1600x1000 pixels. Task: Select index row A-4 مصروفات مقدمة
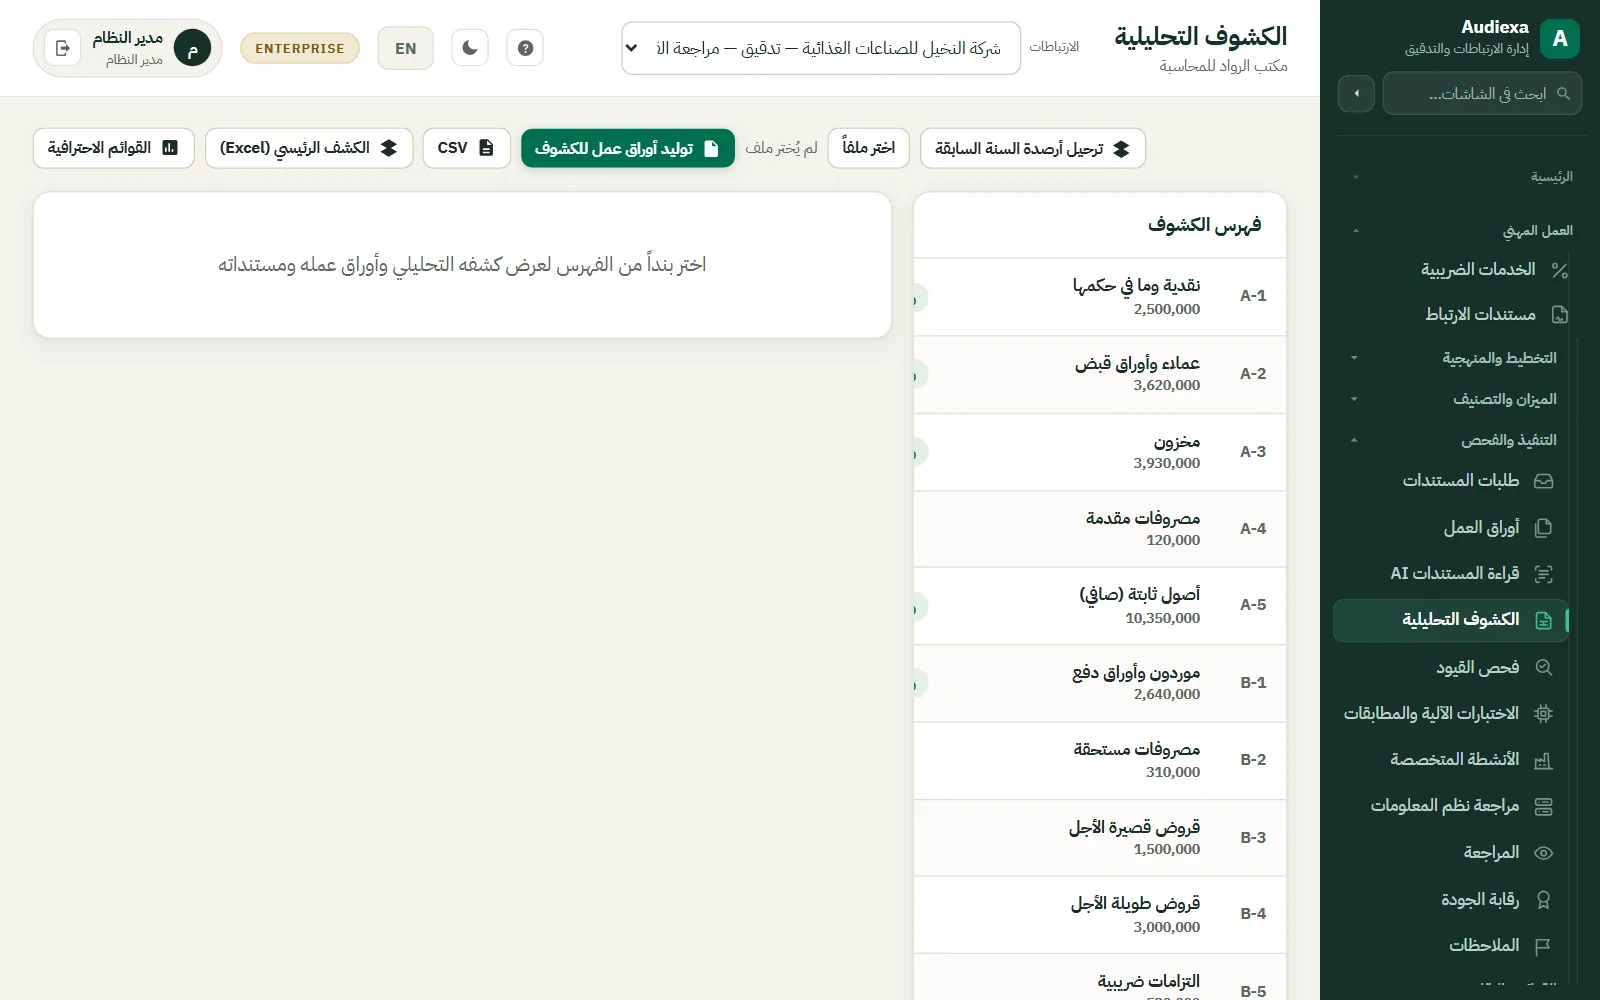(x=1100, y=529)
